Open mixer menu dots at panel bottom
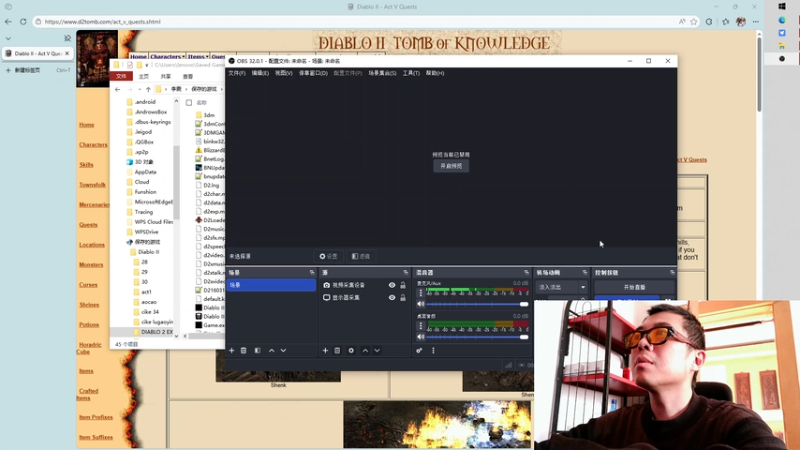Viewport: 800px width, 450px height. pyautogui.click(x=433, y=351)
